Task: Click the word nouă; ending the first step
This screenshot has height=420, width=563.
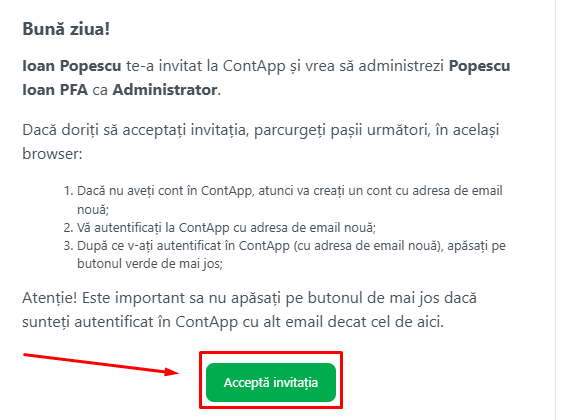Action: [93, 210]
